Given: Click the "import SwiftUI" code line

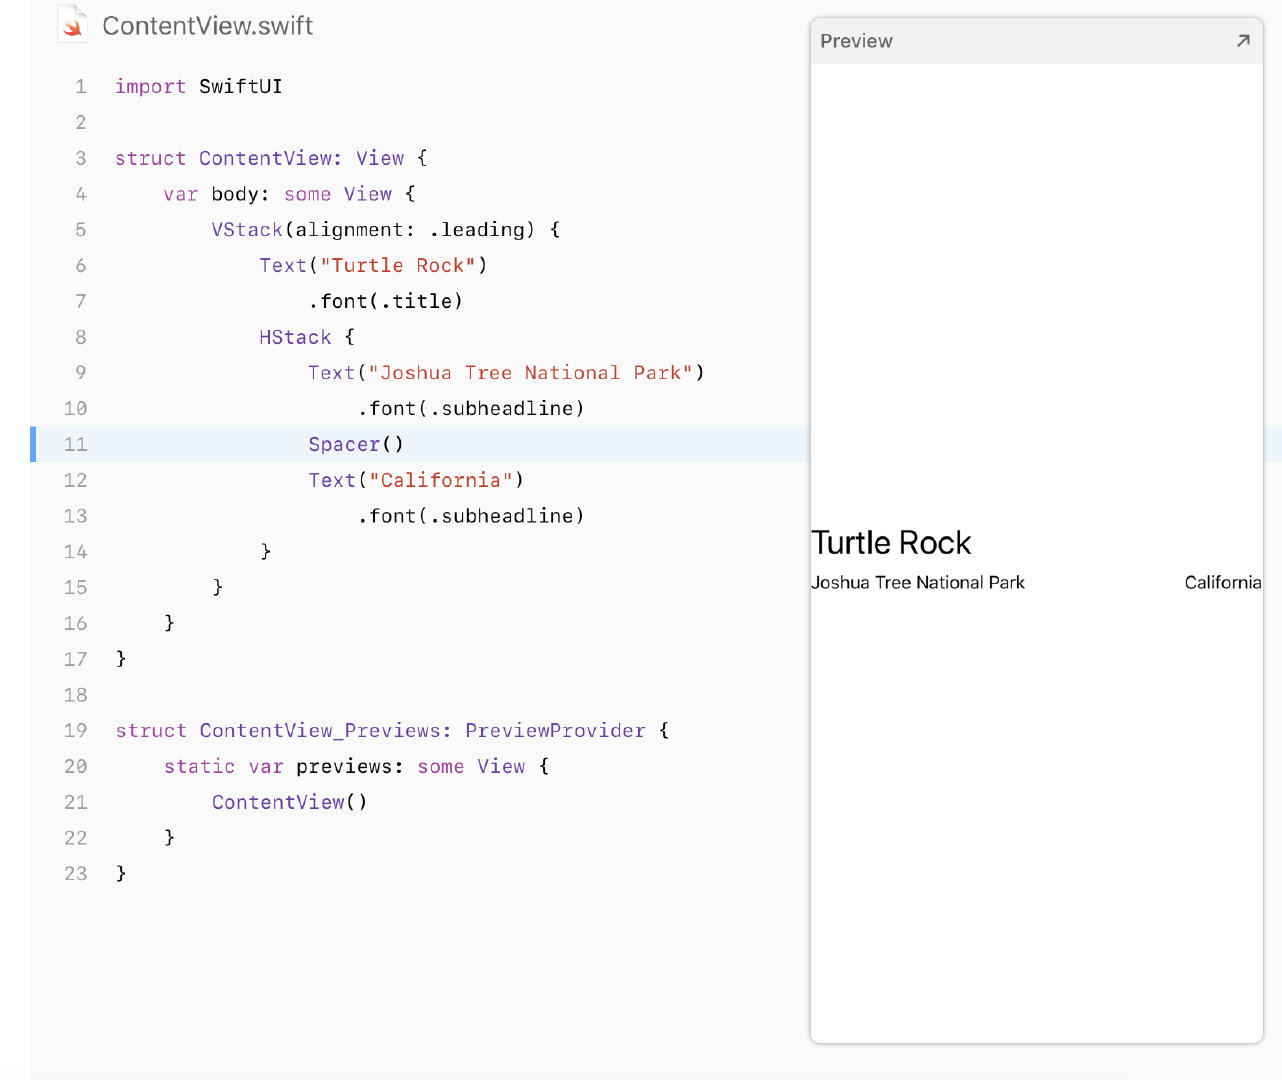Looking at the screenshot, I should [199, 87].
